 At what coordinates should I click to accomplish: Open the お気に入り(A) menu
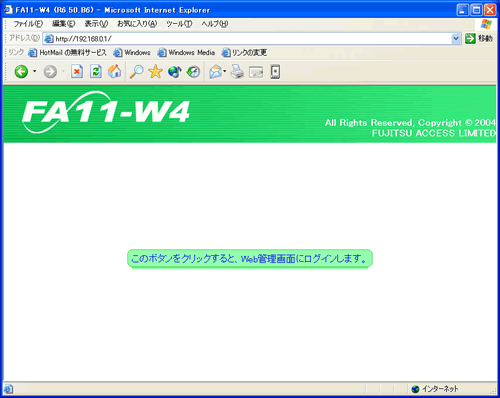(x=137, y=24)
